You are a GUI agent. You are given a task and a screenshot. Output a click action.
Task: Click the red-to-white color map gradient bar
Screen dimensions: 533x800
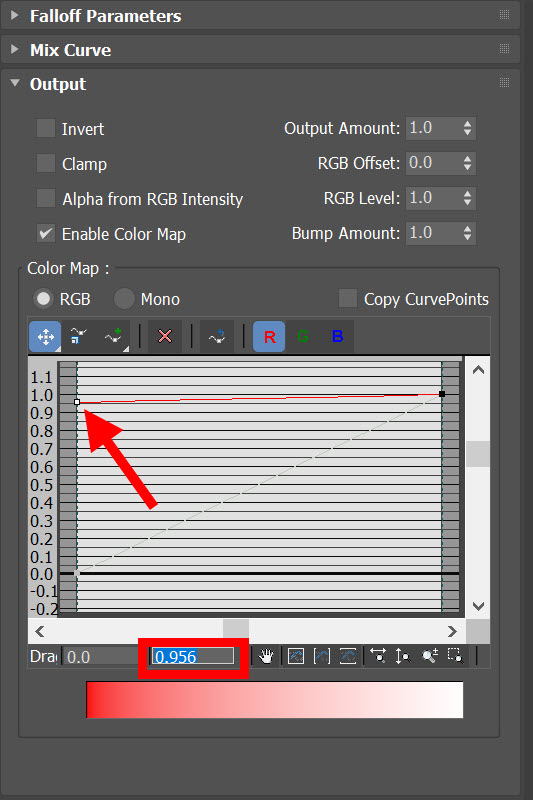tap(275, 699)
